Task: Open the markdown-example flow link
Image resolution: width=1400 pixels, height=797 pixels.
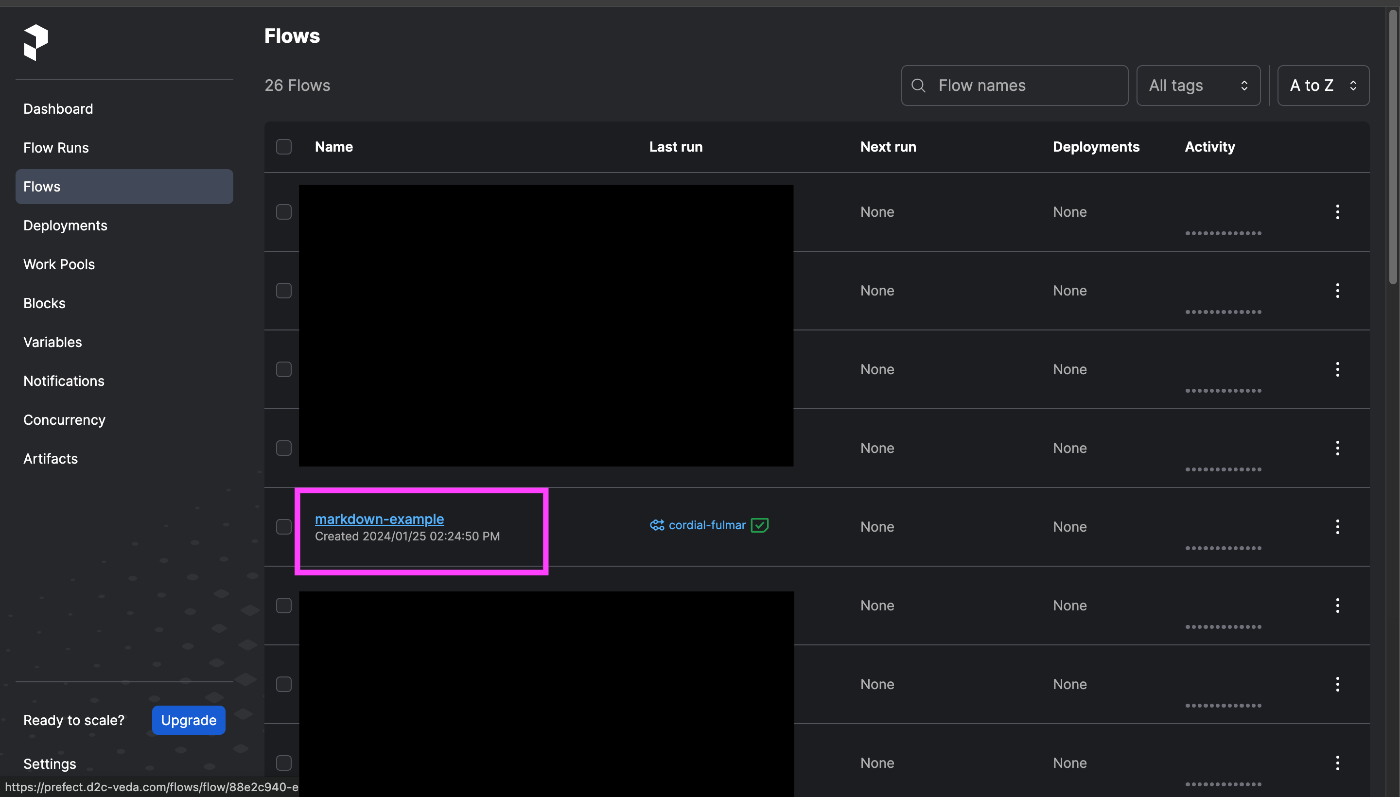Action: [x=379, y=519]
